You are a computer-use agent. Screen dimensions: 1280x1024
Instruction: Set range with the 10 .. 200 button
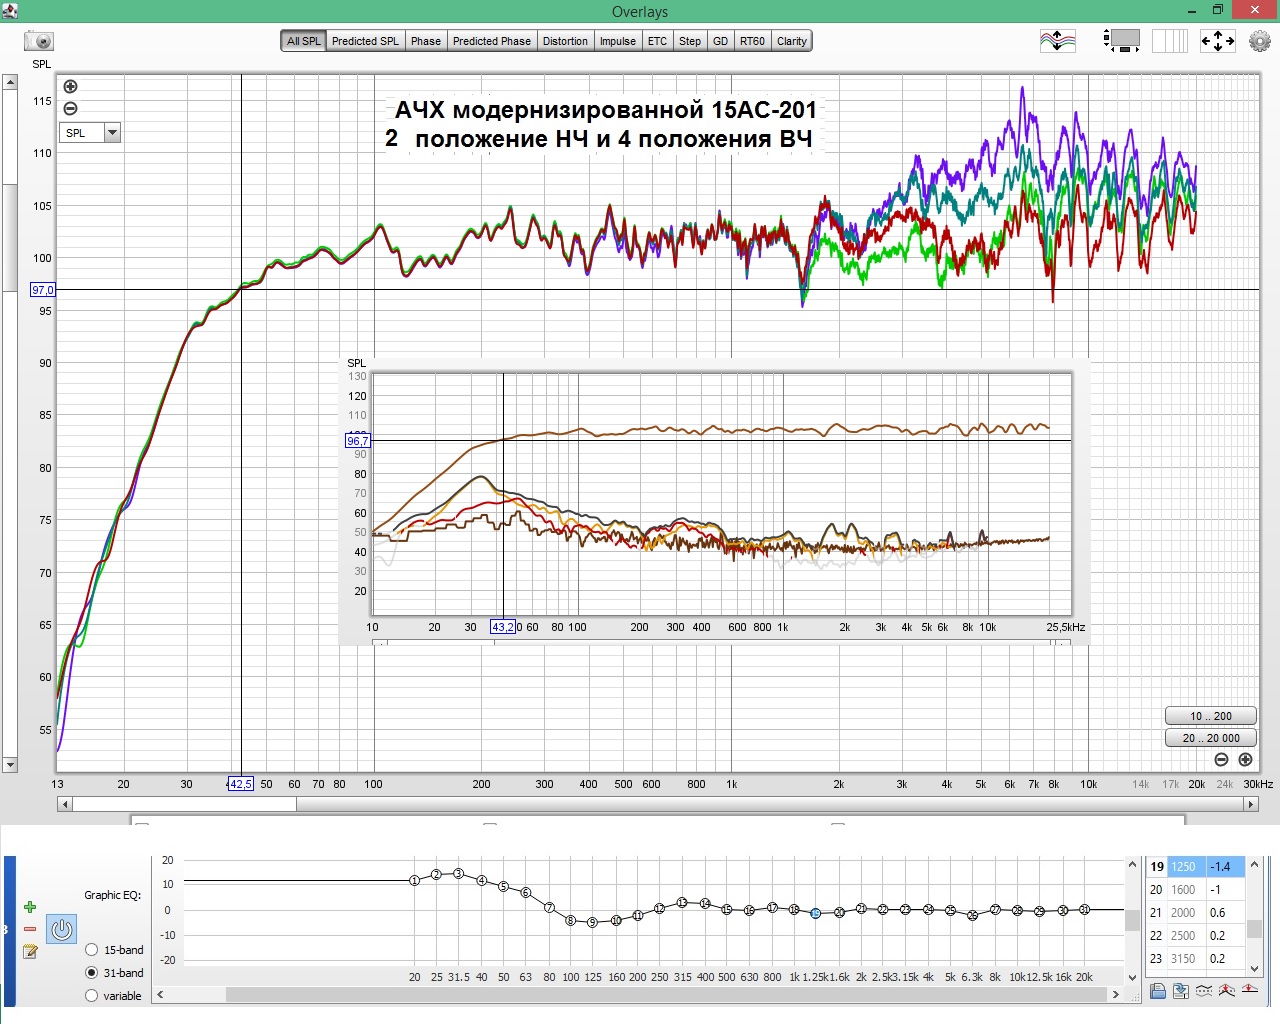point(1210,716)
